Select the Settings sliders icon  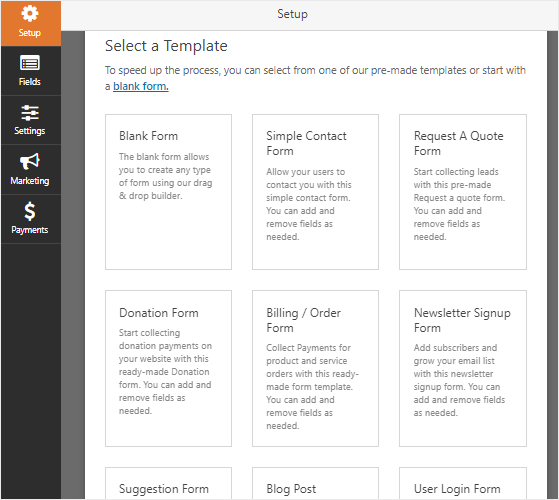30,112
